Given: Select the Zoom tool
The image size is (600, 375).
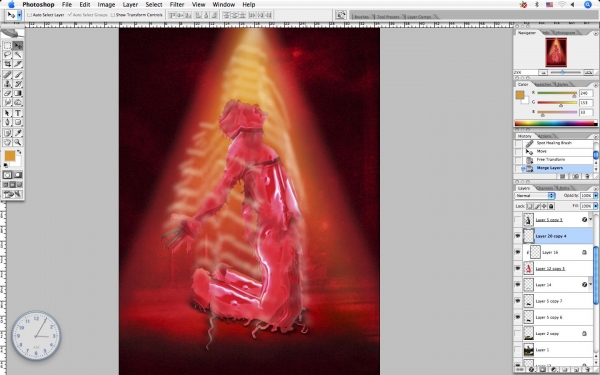Looking at the screenshot, I should click(18, 142).
